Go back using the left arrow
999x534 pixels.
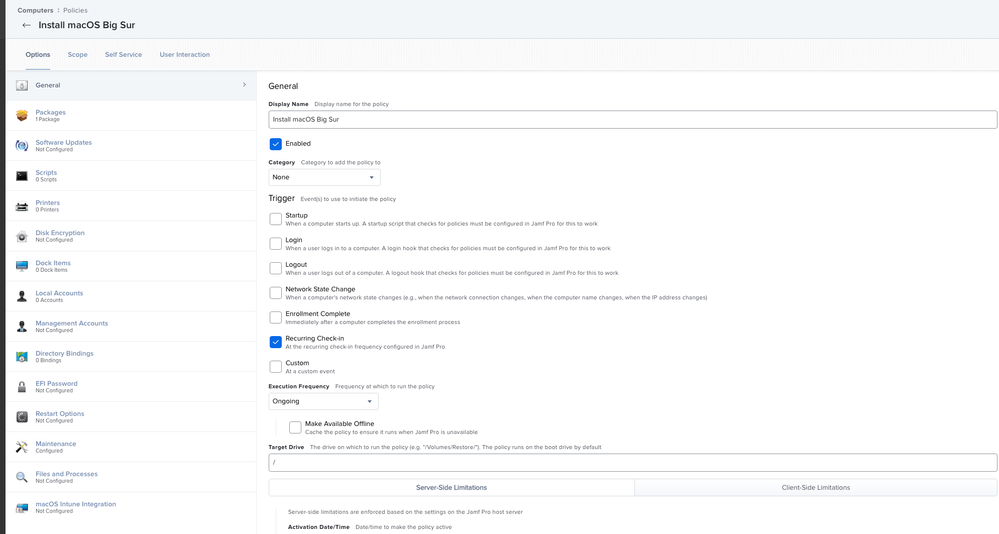26,25
